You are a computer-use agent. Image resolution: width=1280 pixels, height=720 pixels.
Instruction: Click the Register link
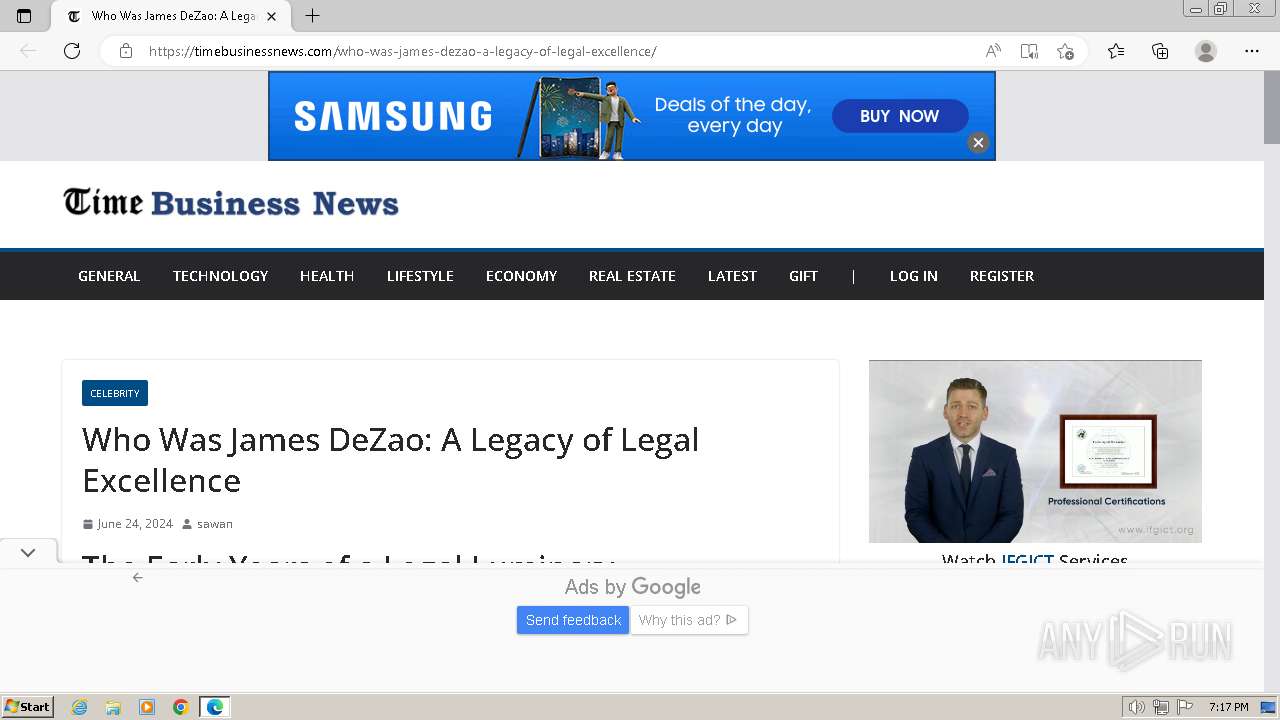click(1002, 276)
